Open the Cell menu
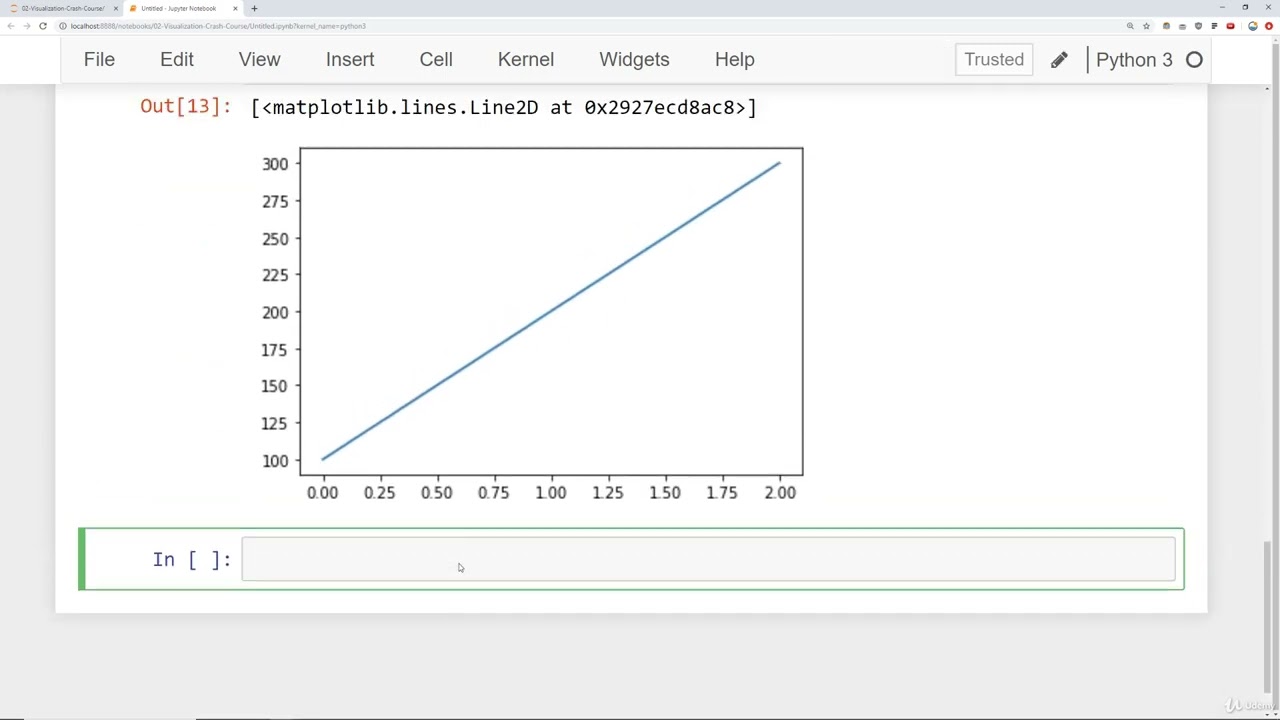The width and height of the screenshot is (1280, 720). click(436, 59)
